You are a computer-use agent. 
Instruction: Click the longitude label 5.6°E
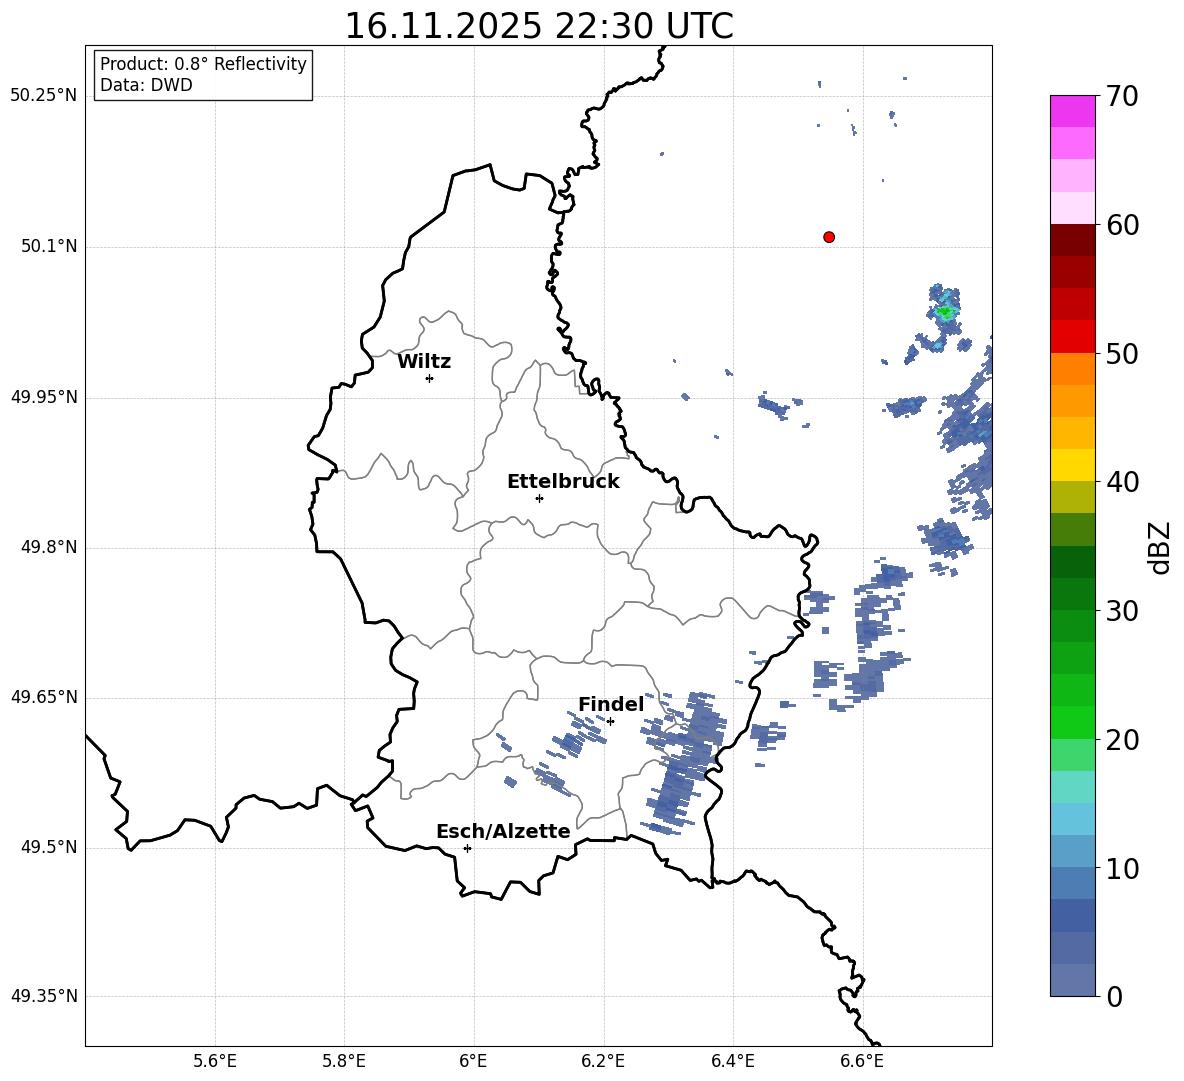[215, 1061]
